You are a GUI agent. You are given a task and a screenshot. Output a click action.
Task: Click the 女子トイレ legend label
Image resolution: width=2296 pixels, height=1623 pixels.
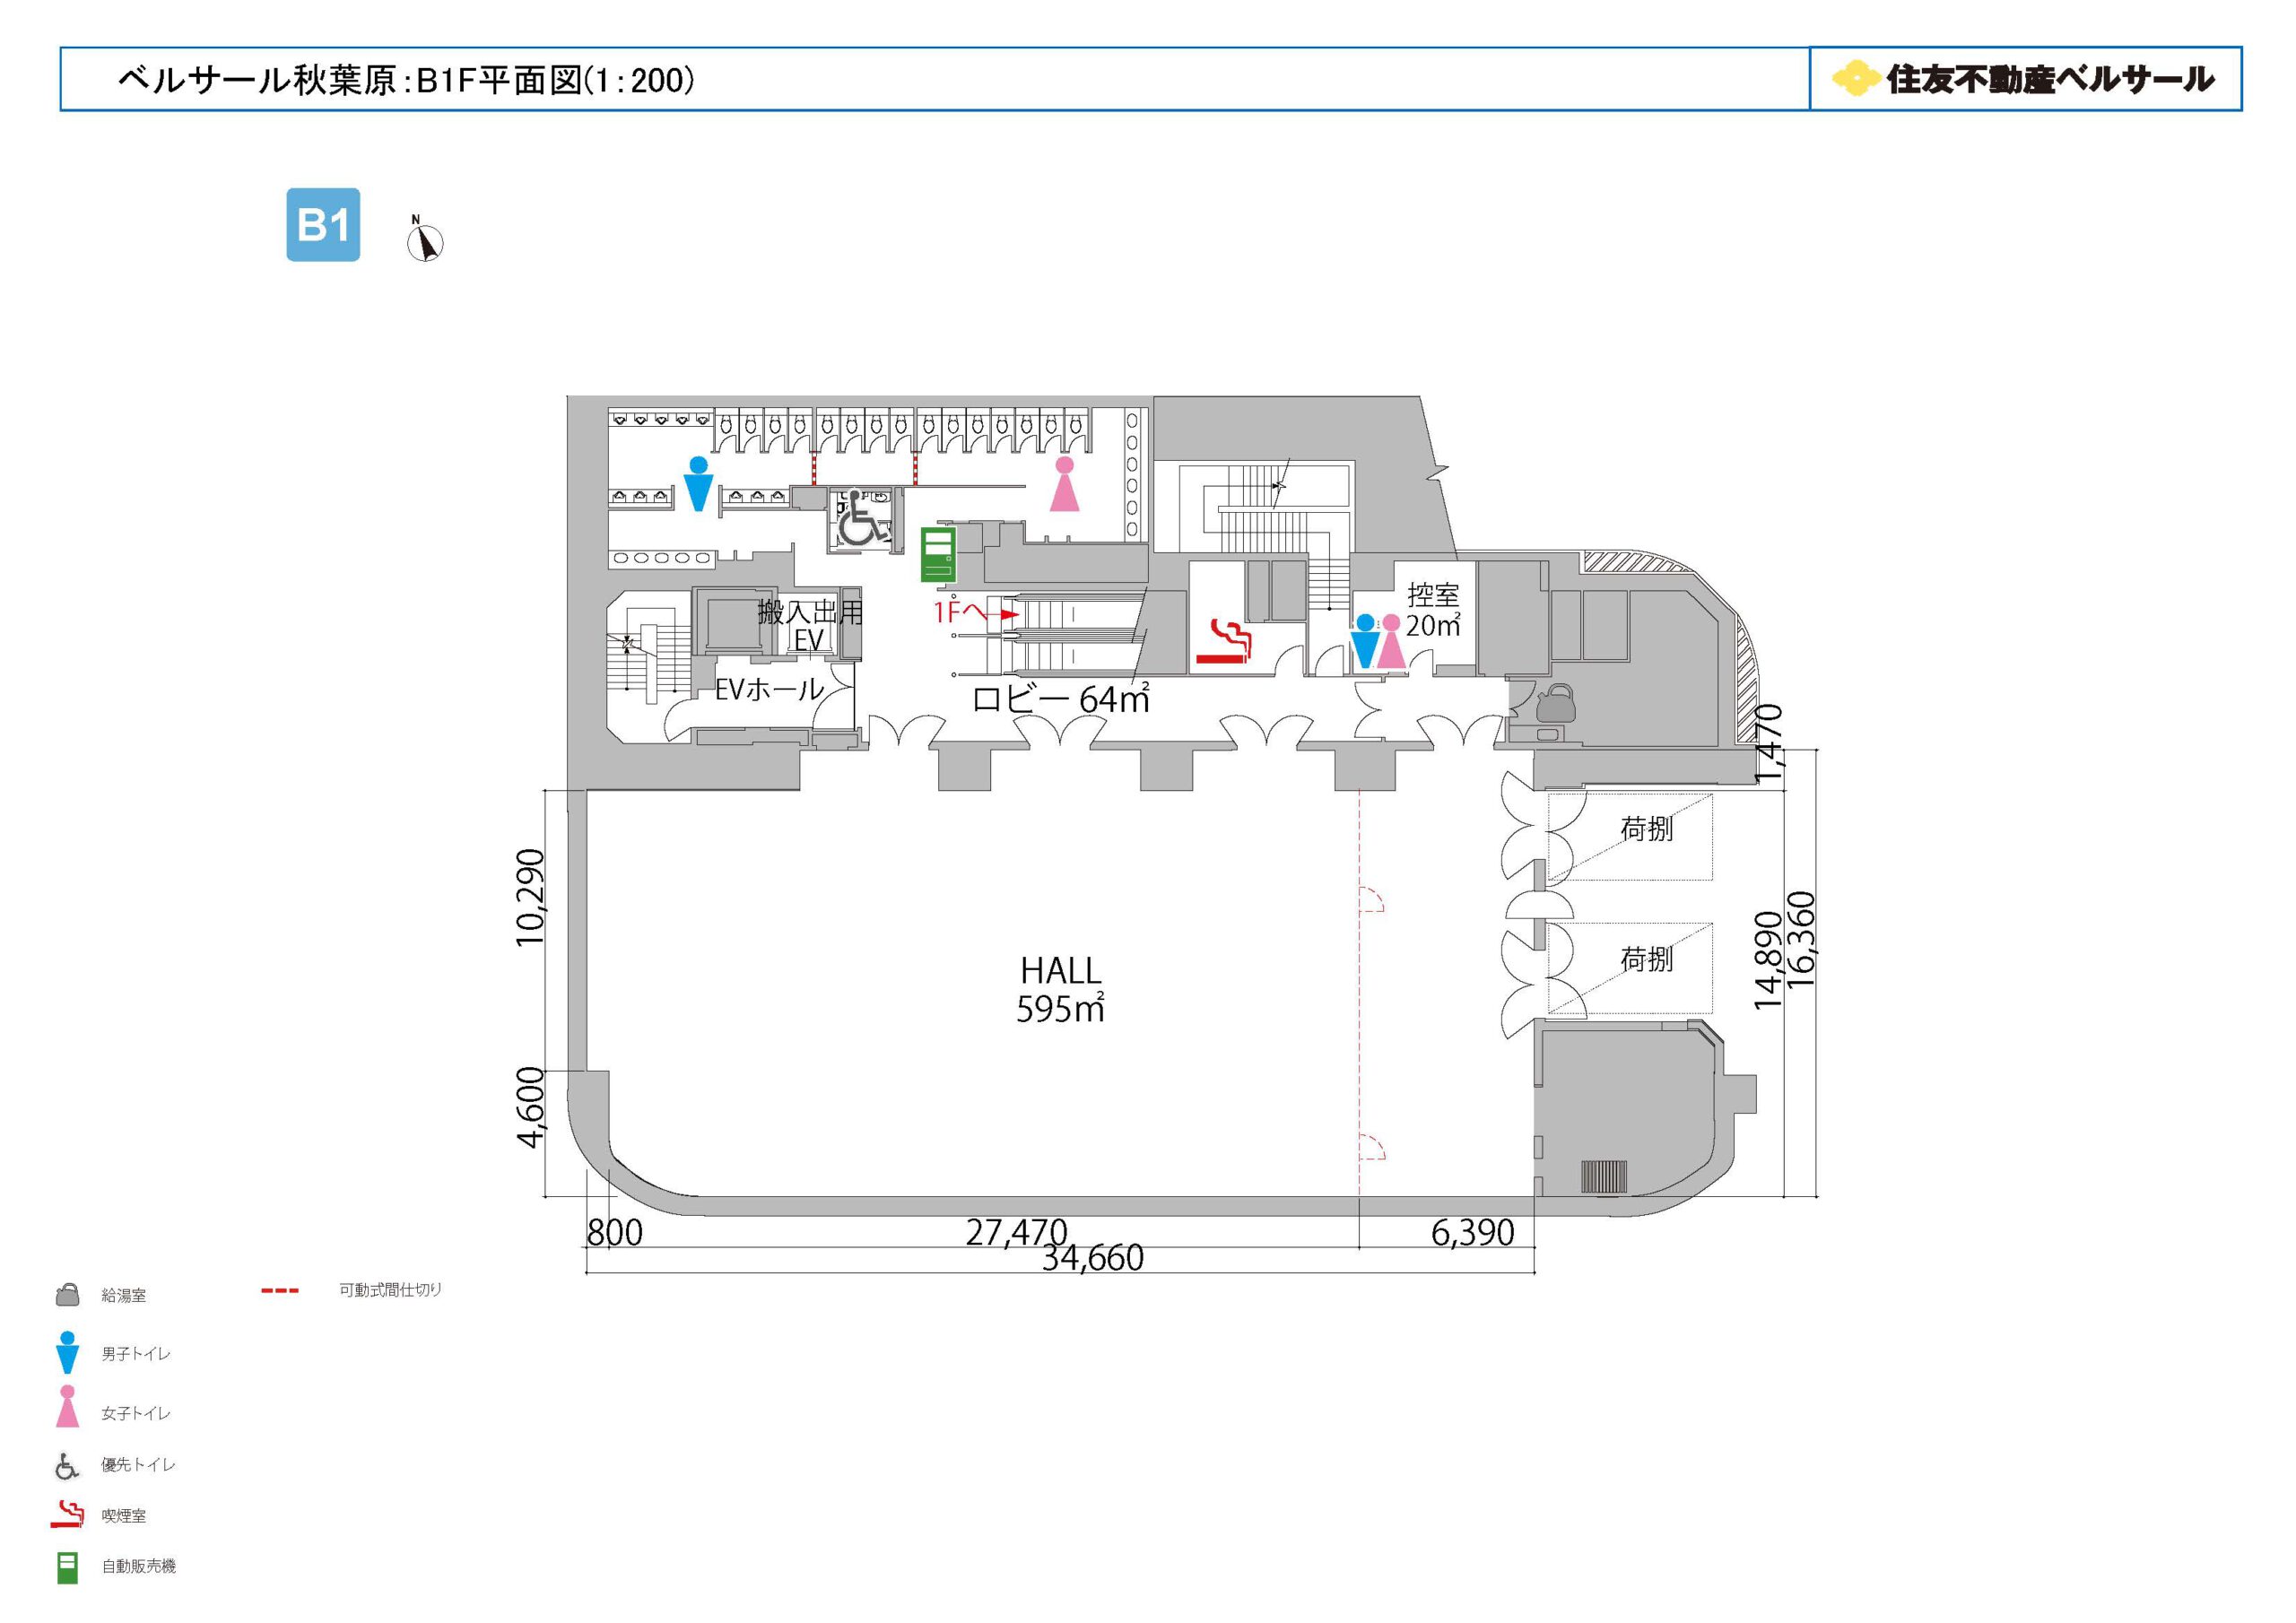click(x=136, y=1413)
